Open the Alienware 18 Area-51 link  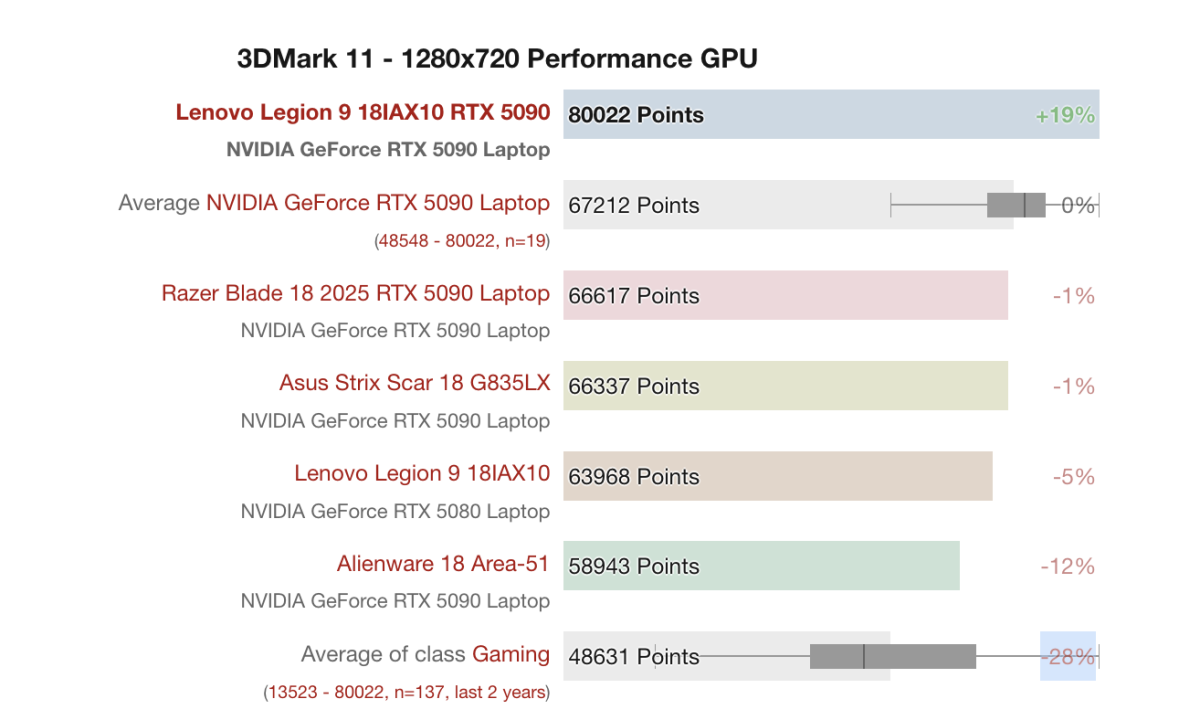[443, 563]
